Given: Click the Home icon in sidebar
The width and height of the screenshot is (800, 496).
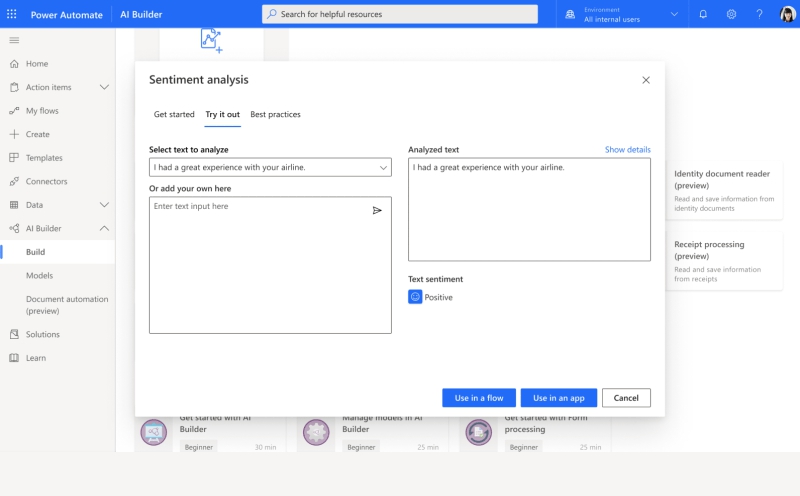Looking at the screenshot, I should point(14,64).
